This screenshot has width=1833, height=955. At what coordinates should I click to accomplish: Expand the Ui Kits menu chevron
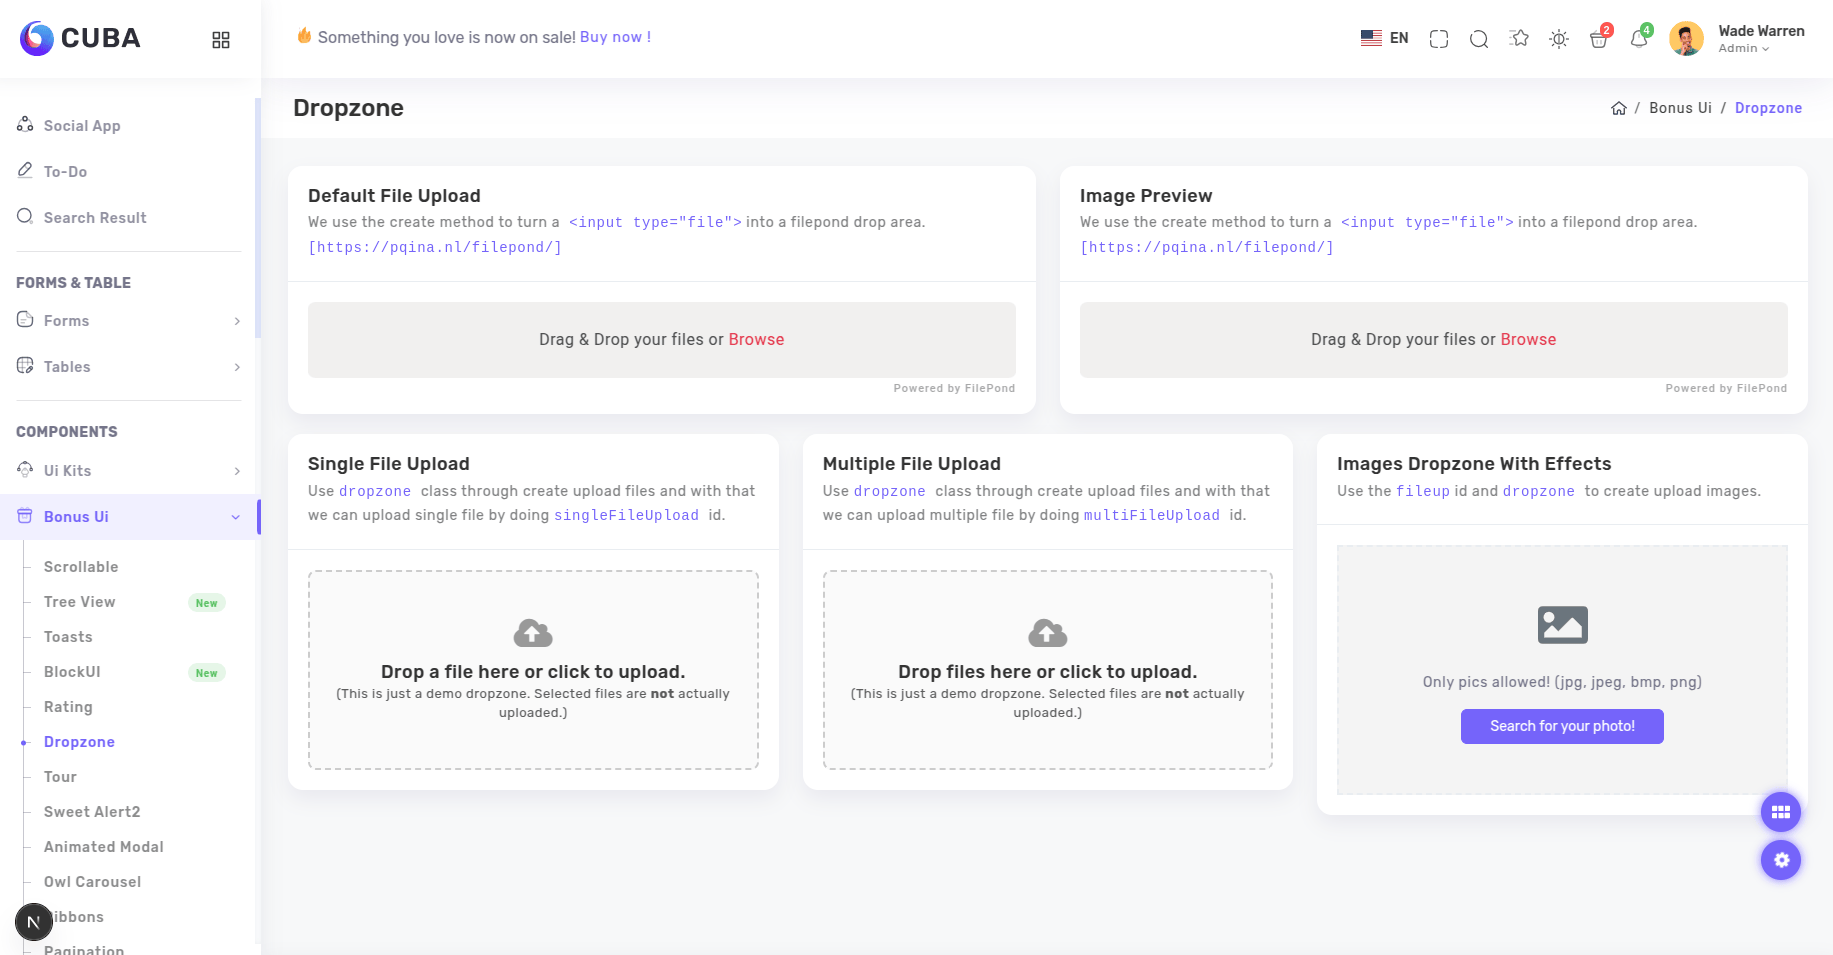click(x=237, y=471)
